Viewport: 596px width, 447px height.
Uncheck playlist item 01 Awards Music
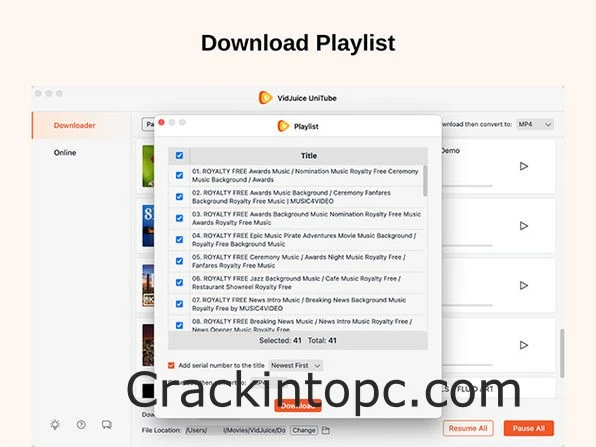coord(179,175)
